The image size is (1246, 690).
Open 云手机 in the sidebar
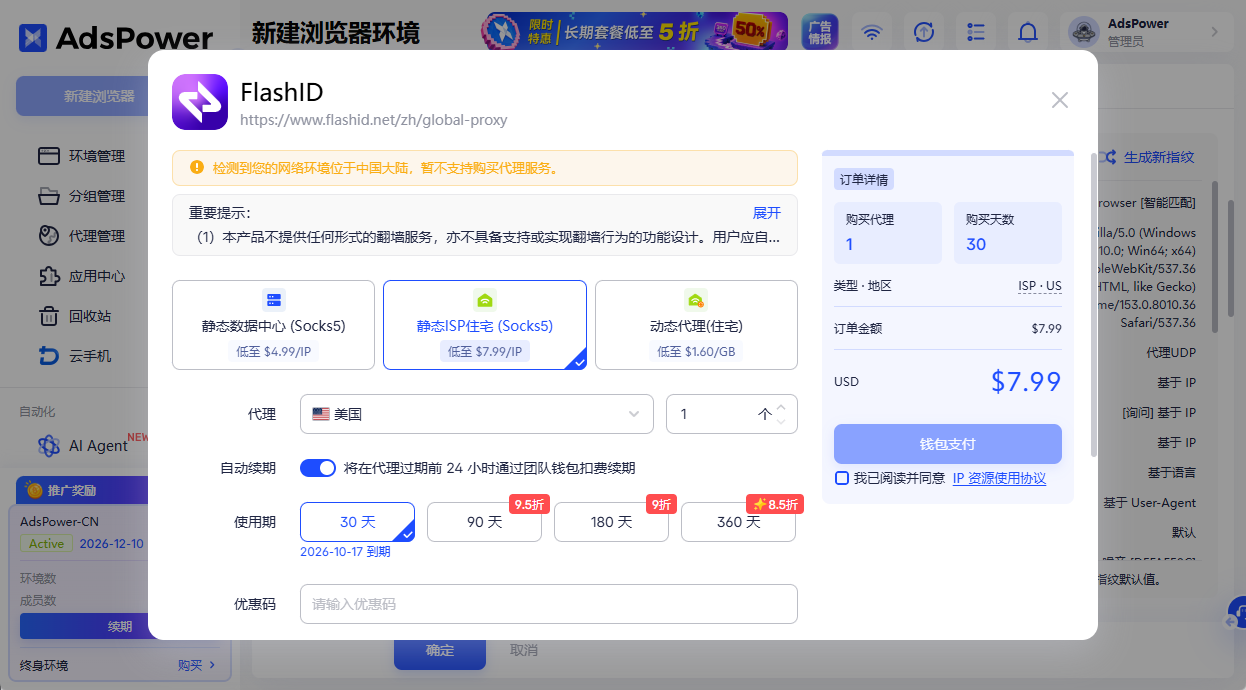[x=90, y=356]
